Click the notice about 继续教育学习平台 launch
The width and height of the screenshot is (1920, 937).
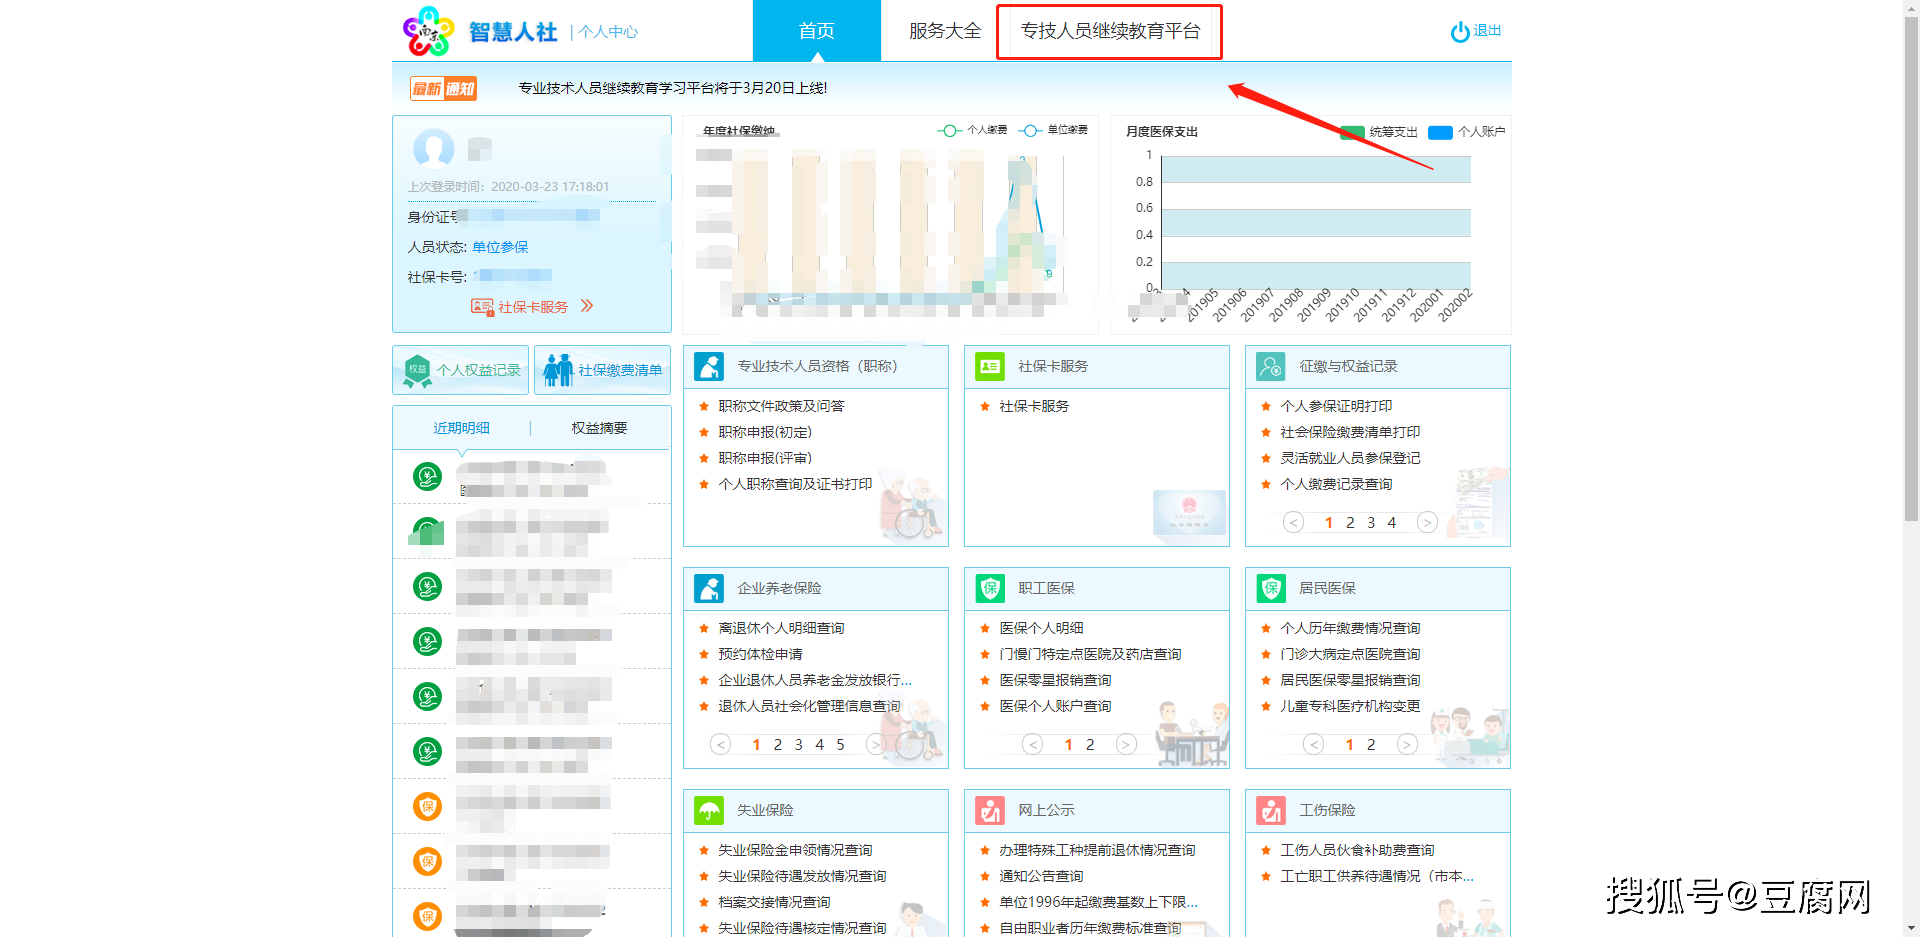click(672, 88)
